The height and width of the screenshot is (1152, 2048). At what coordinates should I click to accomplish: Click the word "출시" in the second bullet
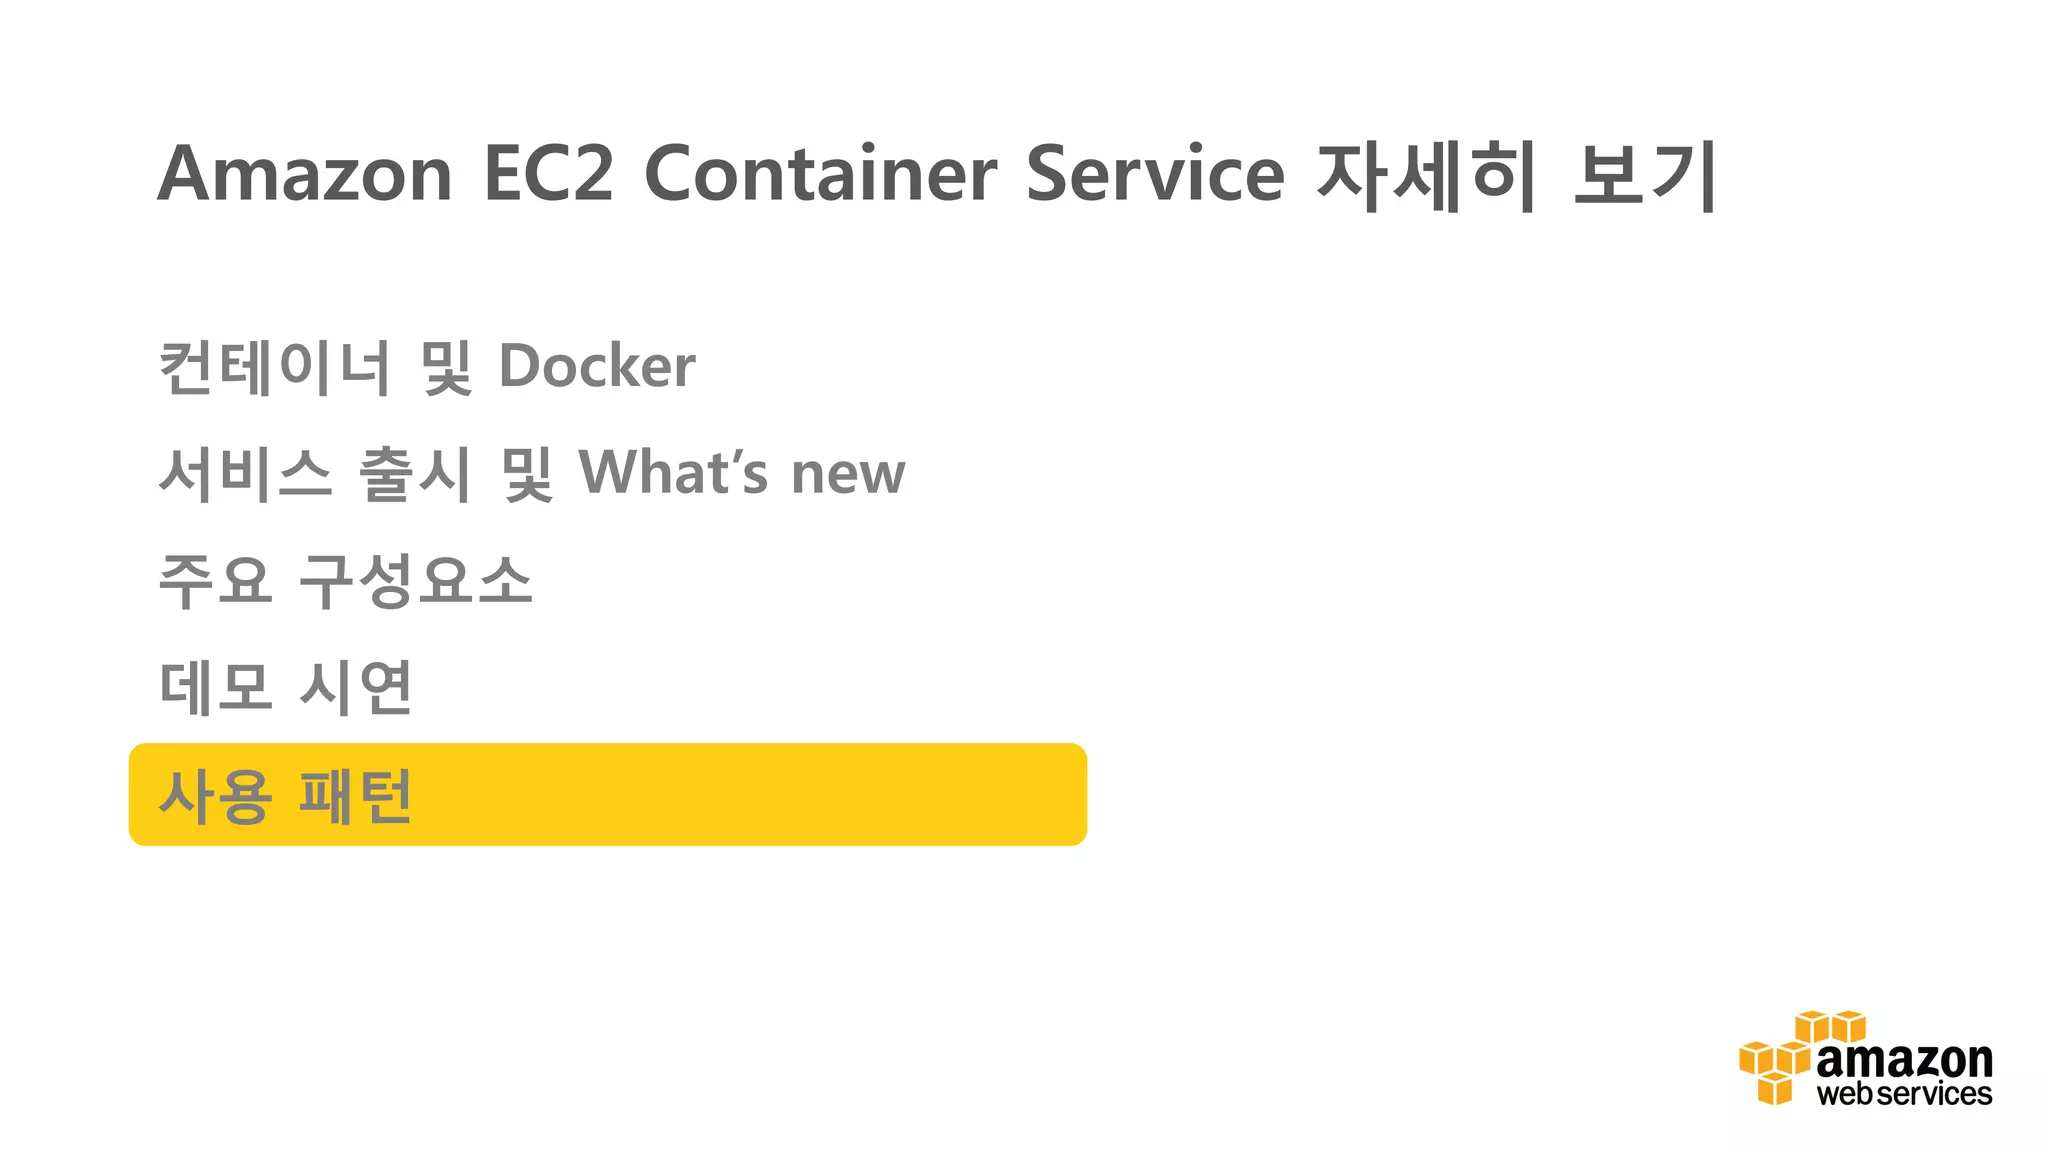coord(414,473)
